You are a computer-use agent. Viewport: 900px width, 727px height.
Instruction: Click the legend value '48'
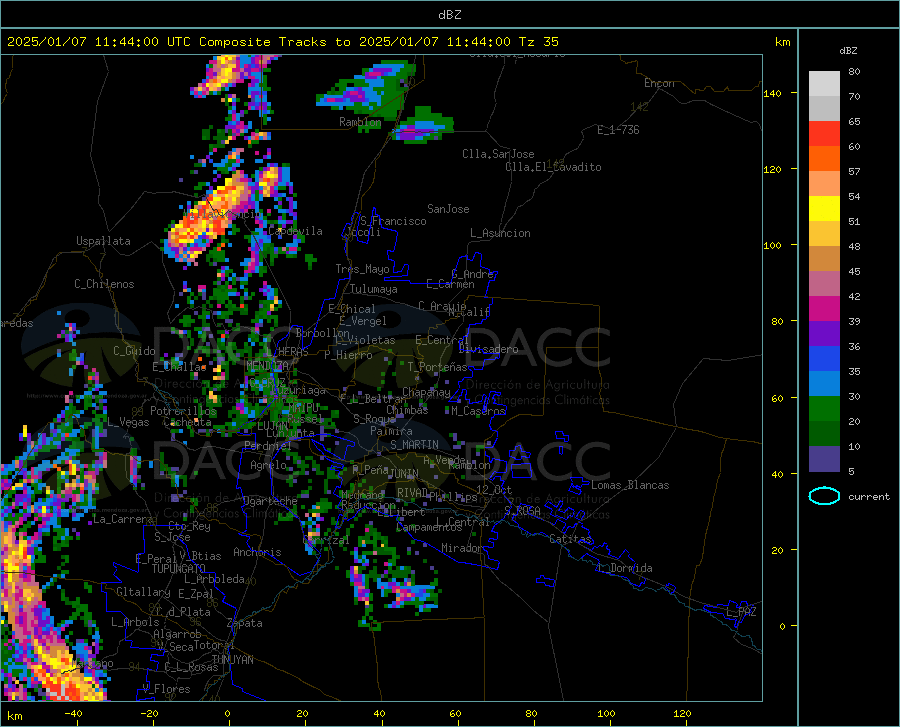click(854, 247)
